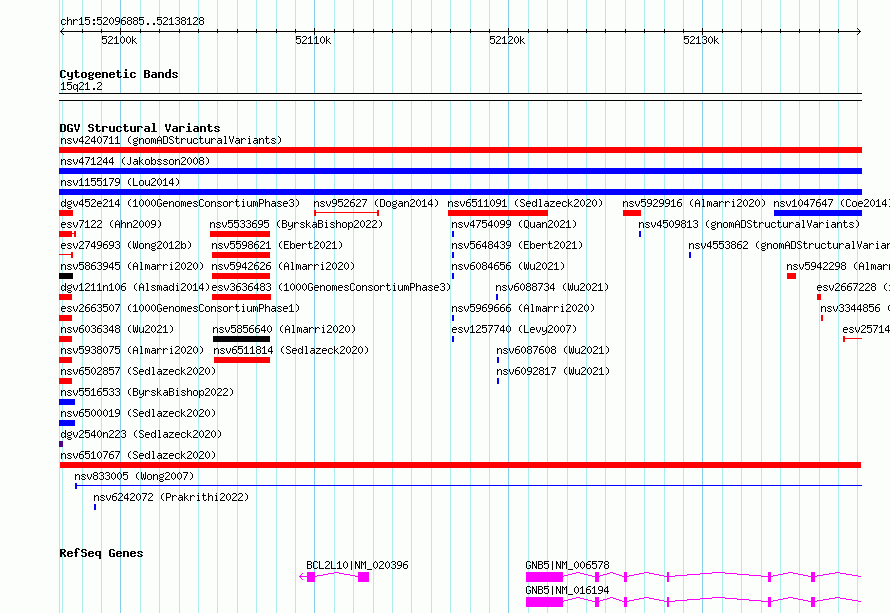This screenshot has height=613, width=890.
Task: Click the red bar under nsv6511091
Action: pyautogui.click(x=498, y=213)
